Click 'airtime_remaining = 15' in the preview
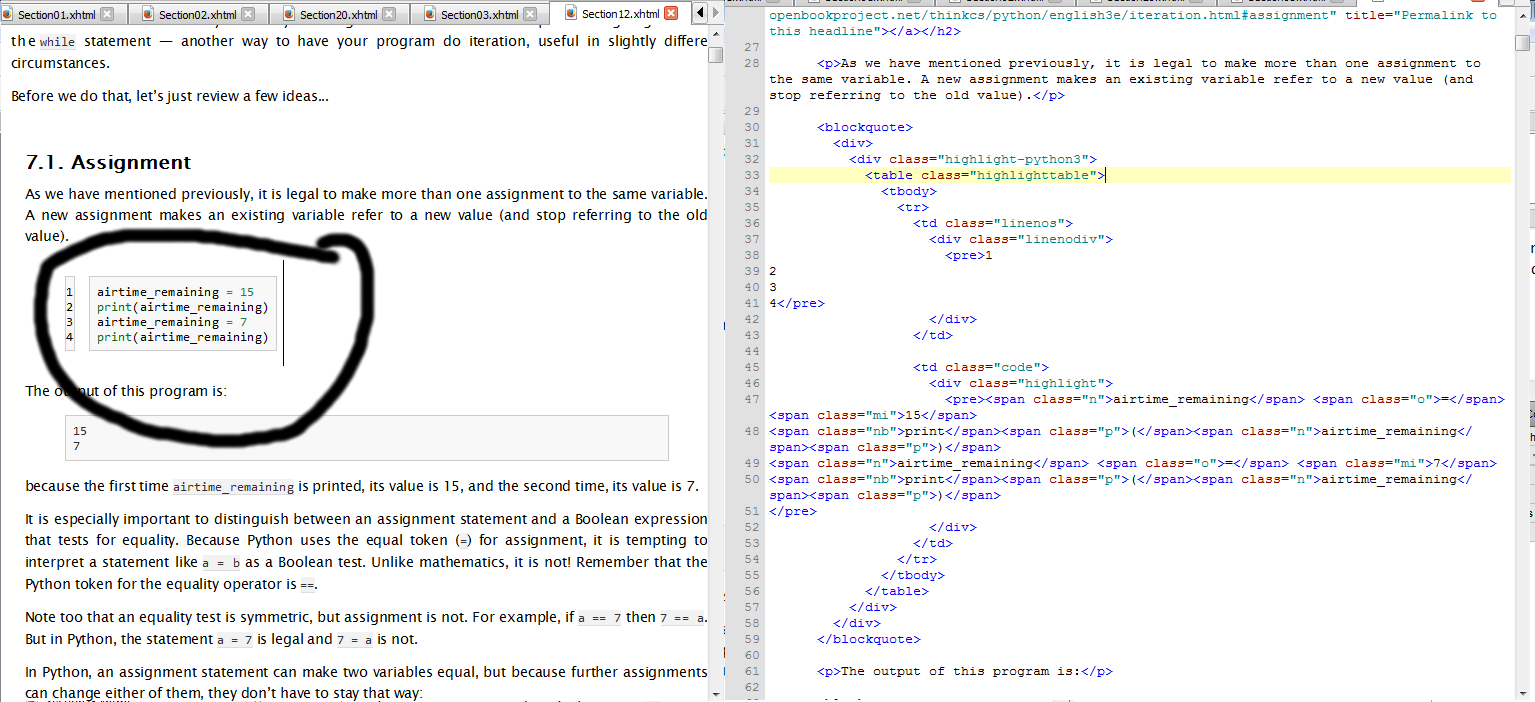This screenshot has height=702, width=1535. [175, 292]
